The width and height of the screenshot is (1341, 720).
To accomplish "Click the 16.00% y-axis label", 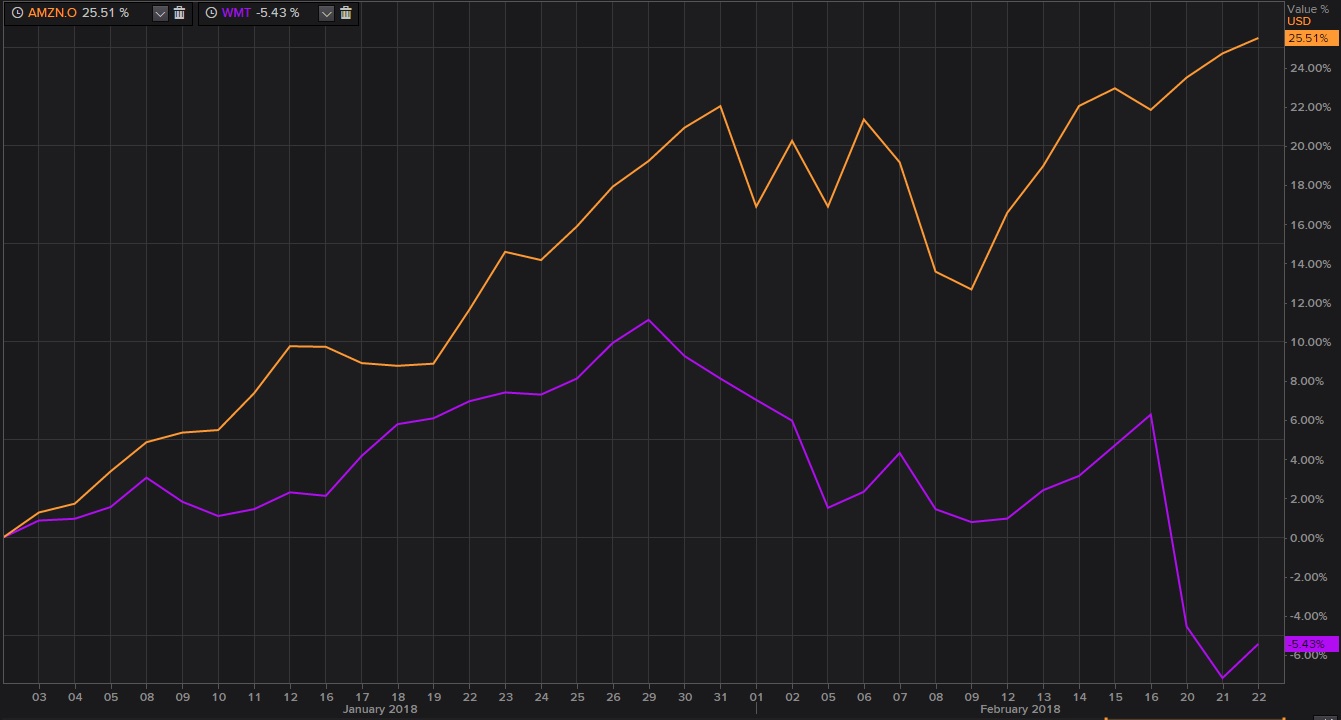I will pos(1309,225).
